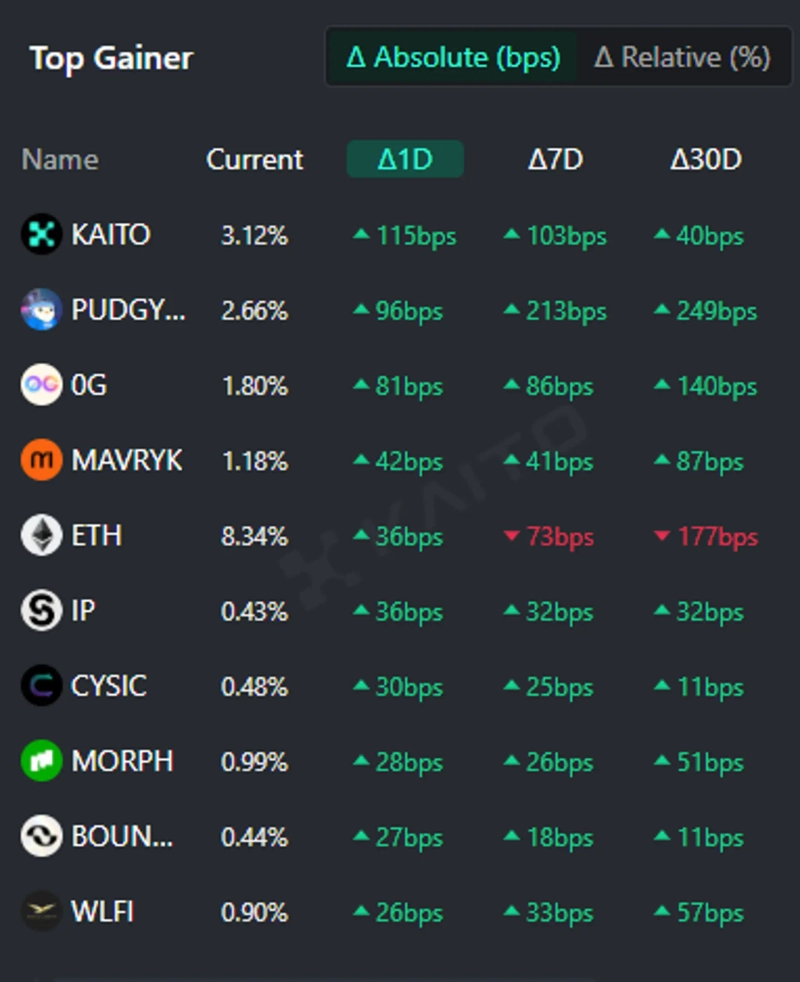Click the WLFI logo icon
Image resolution: width=800 pixels, height=982 pixels.
(x=41, y=911)
